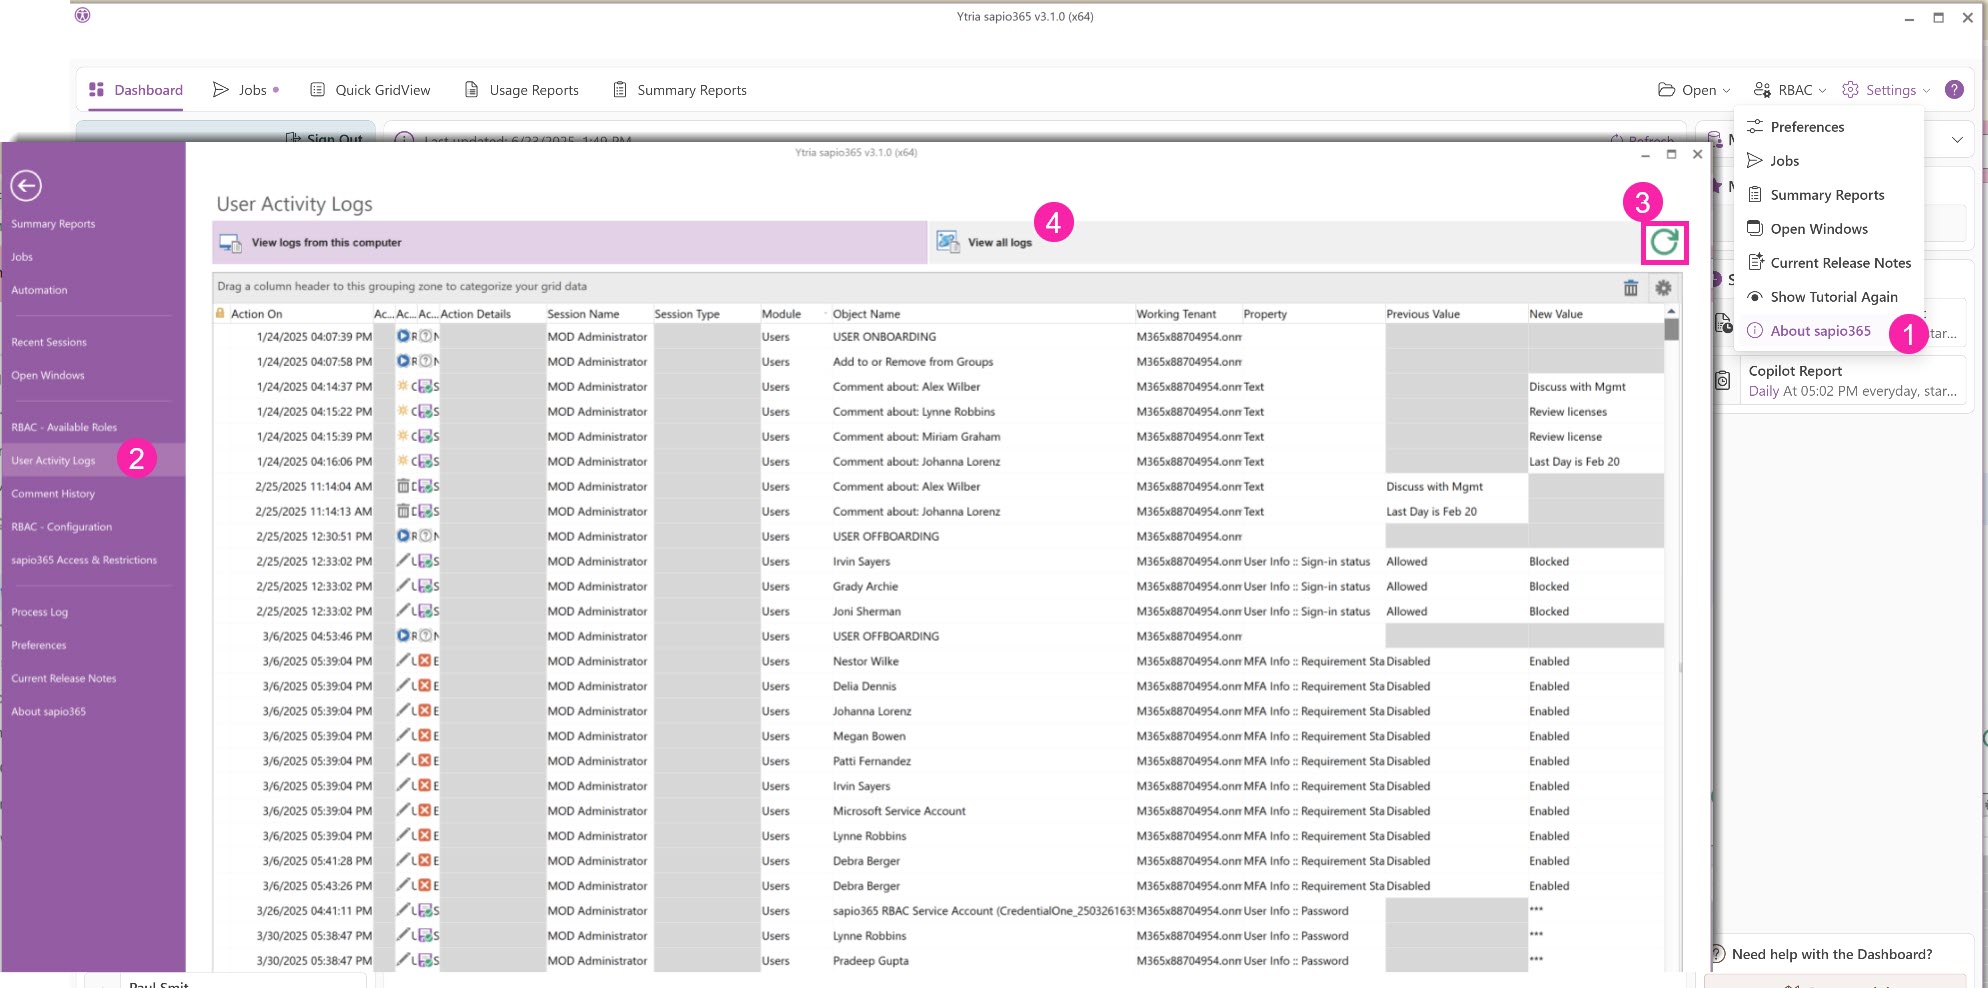The height and width of the screenshot is (988, 1988).
Task: Open the Quick GridView tab
Action: click(x=370, y=90)
